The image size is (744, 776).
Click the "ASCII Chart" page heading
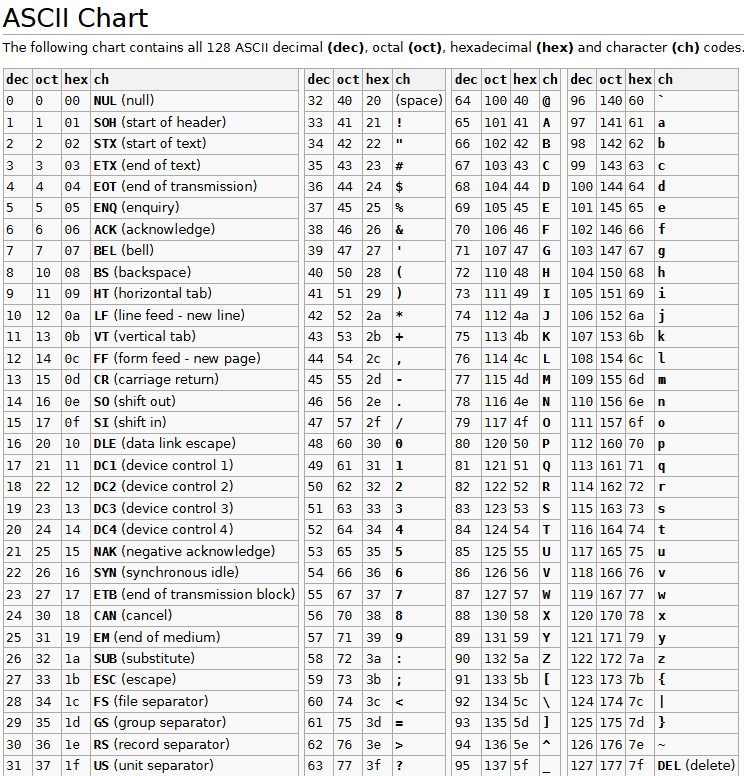pos(75,18)
